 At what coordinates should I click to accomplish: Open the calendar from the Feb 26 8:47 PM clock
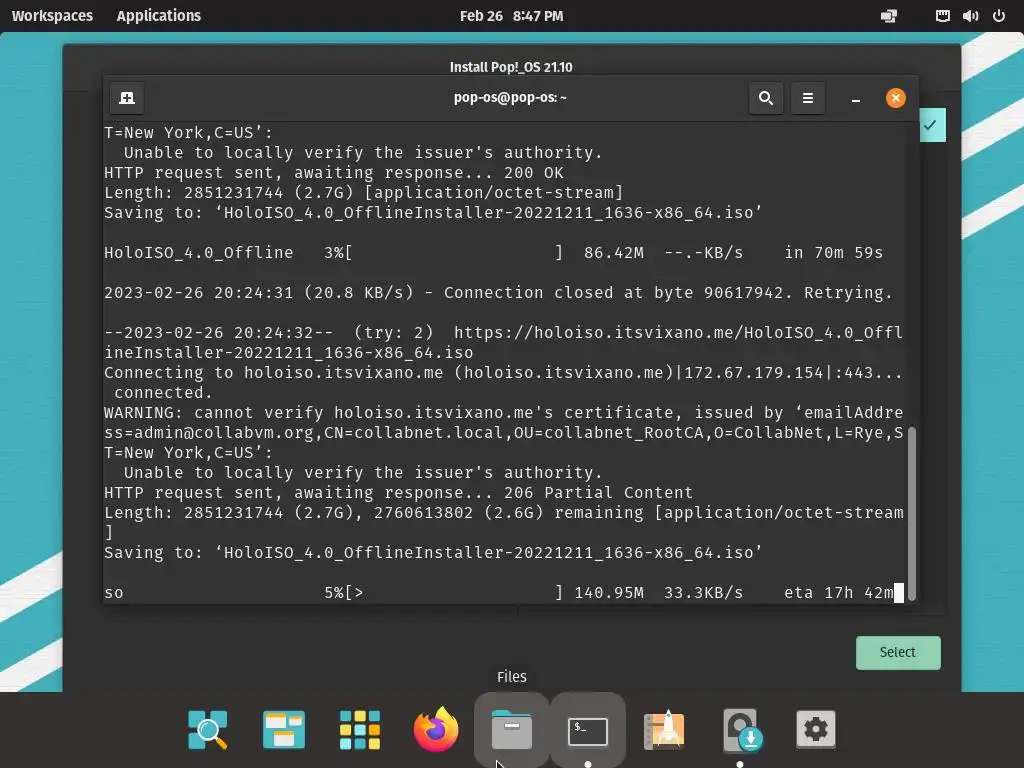click(x=511, y=16)
